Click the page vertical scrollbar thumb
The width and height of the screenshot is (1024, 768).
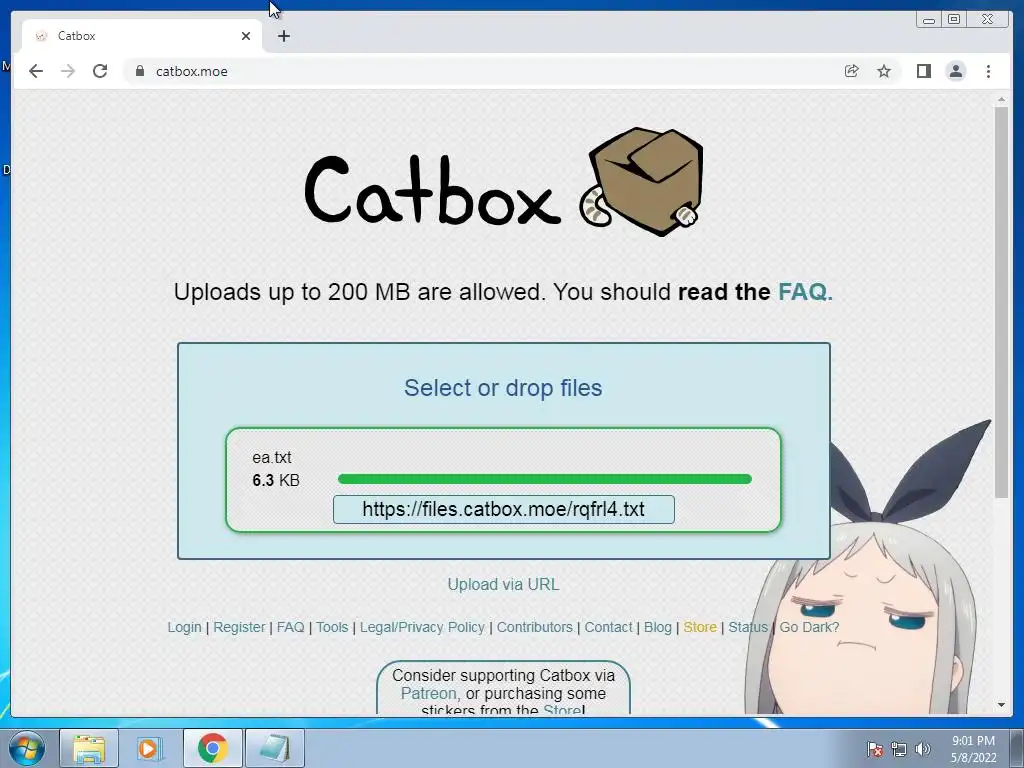coord(1001,302)
